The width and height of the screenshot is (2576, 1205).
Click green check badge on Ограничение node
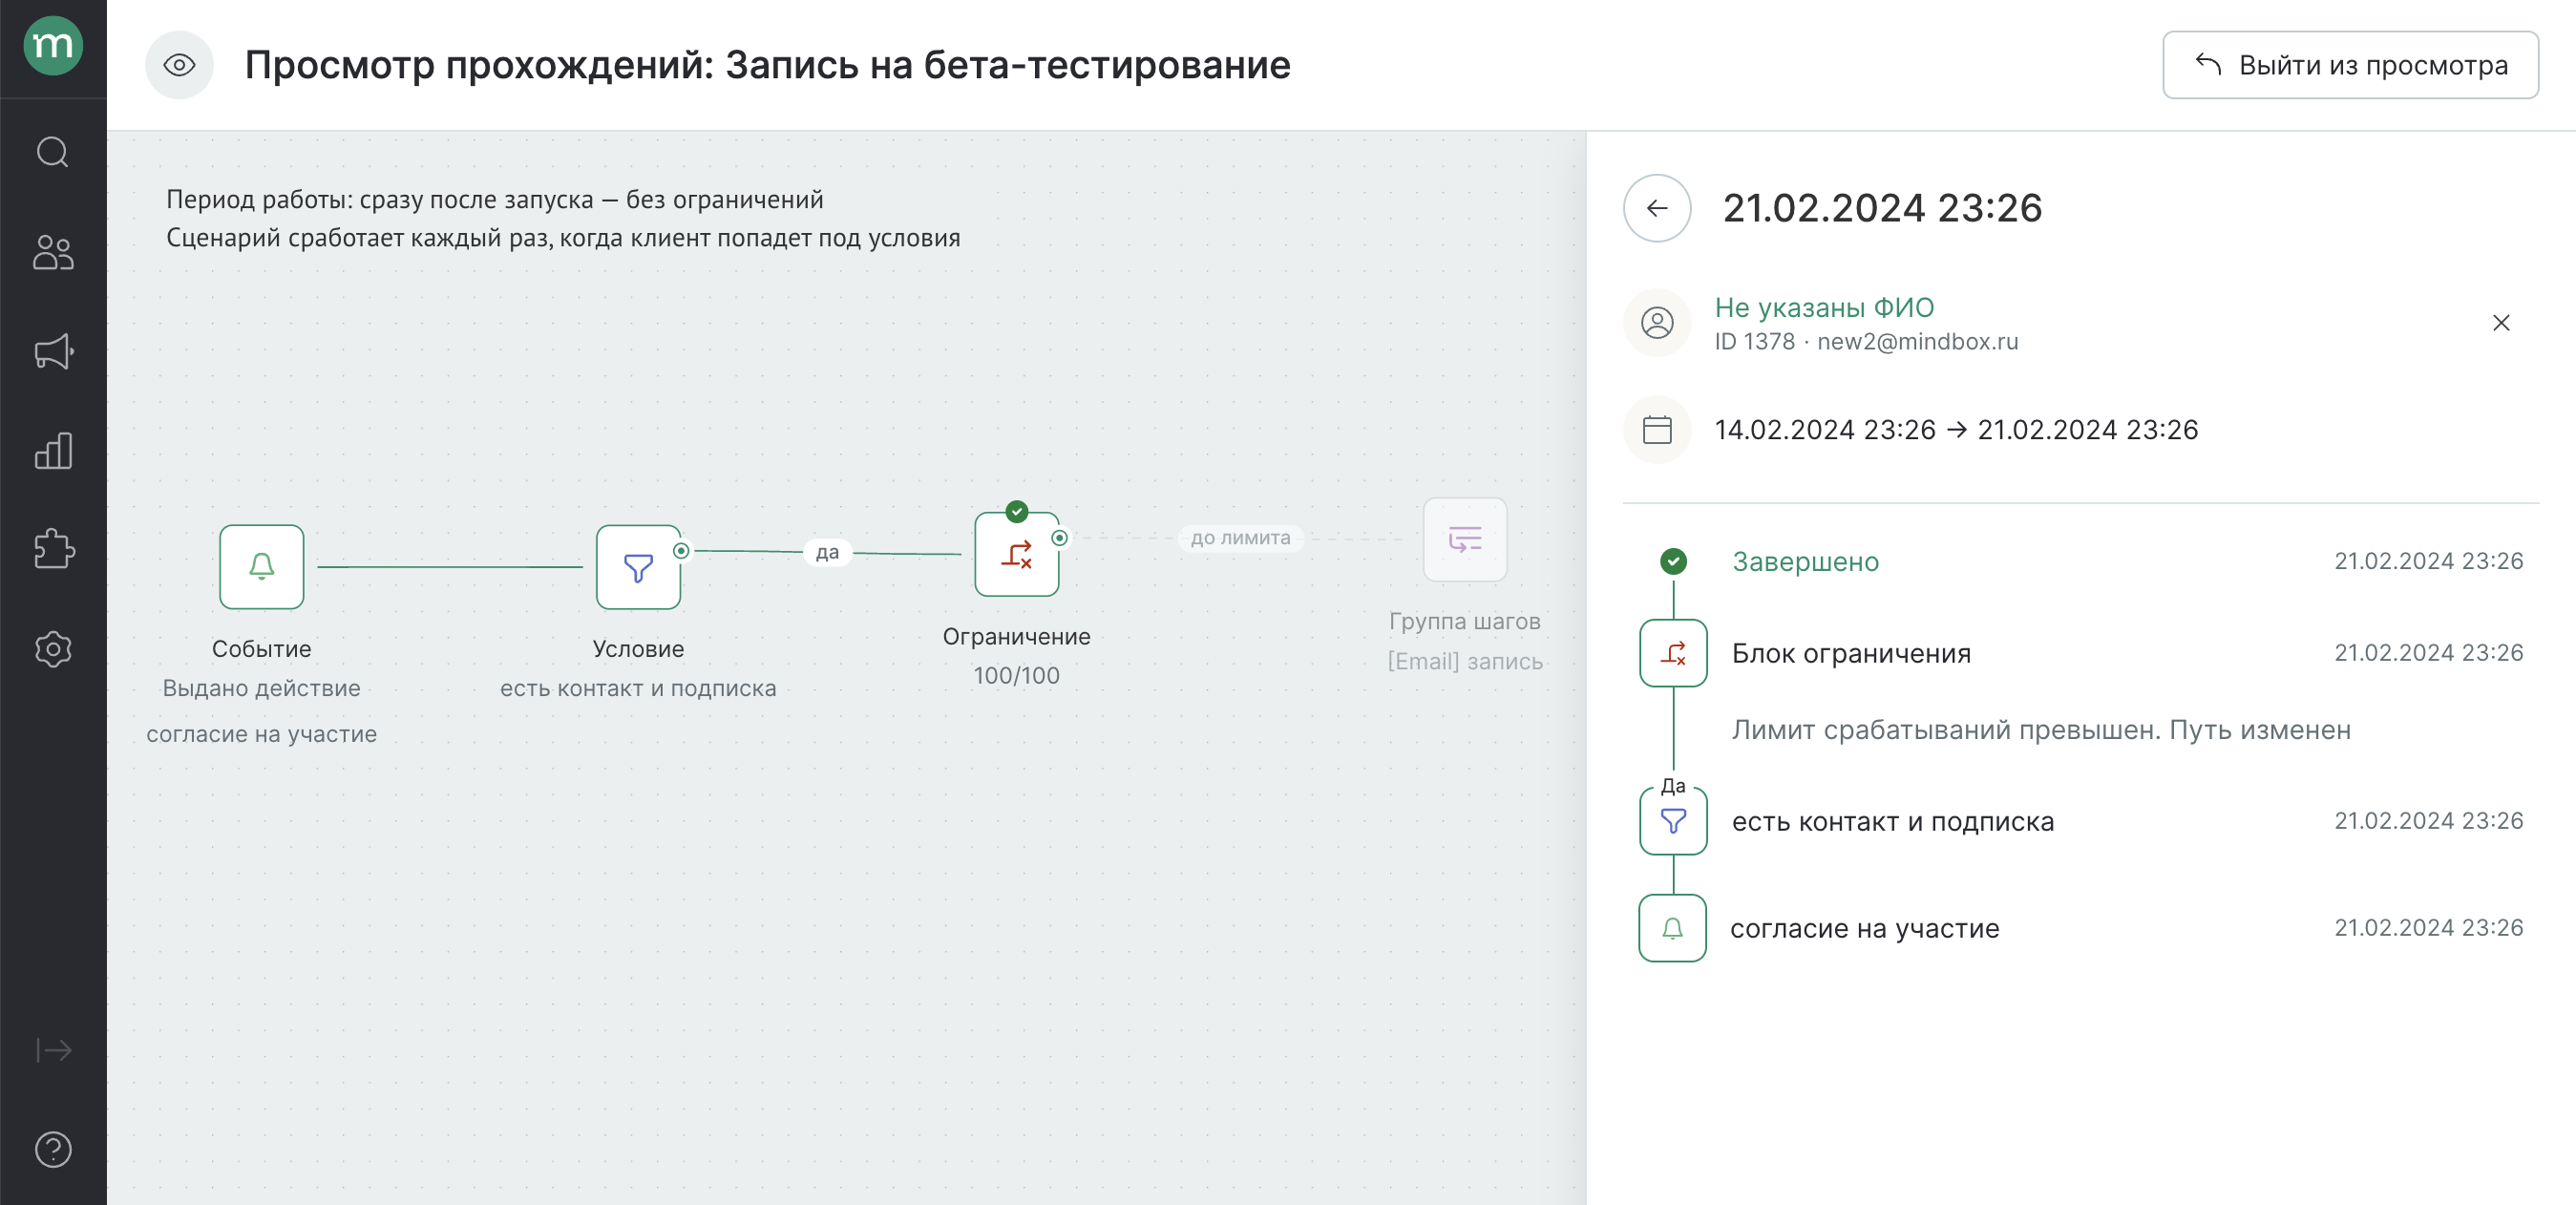tap(1017, 512)
